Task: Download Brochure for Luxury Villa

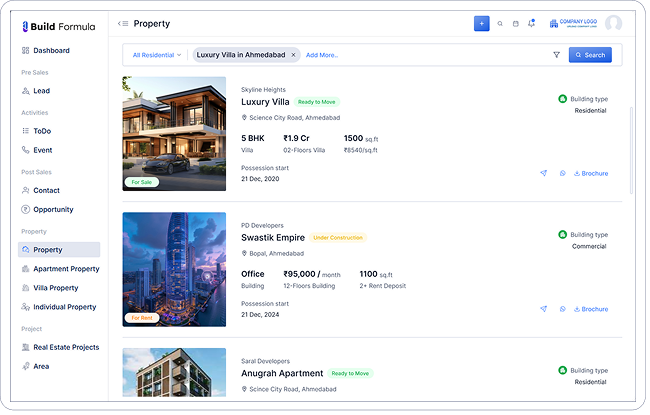Action: [591, 173]
